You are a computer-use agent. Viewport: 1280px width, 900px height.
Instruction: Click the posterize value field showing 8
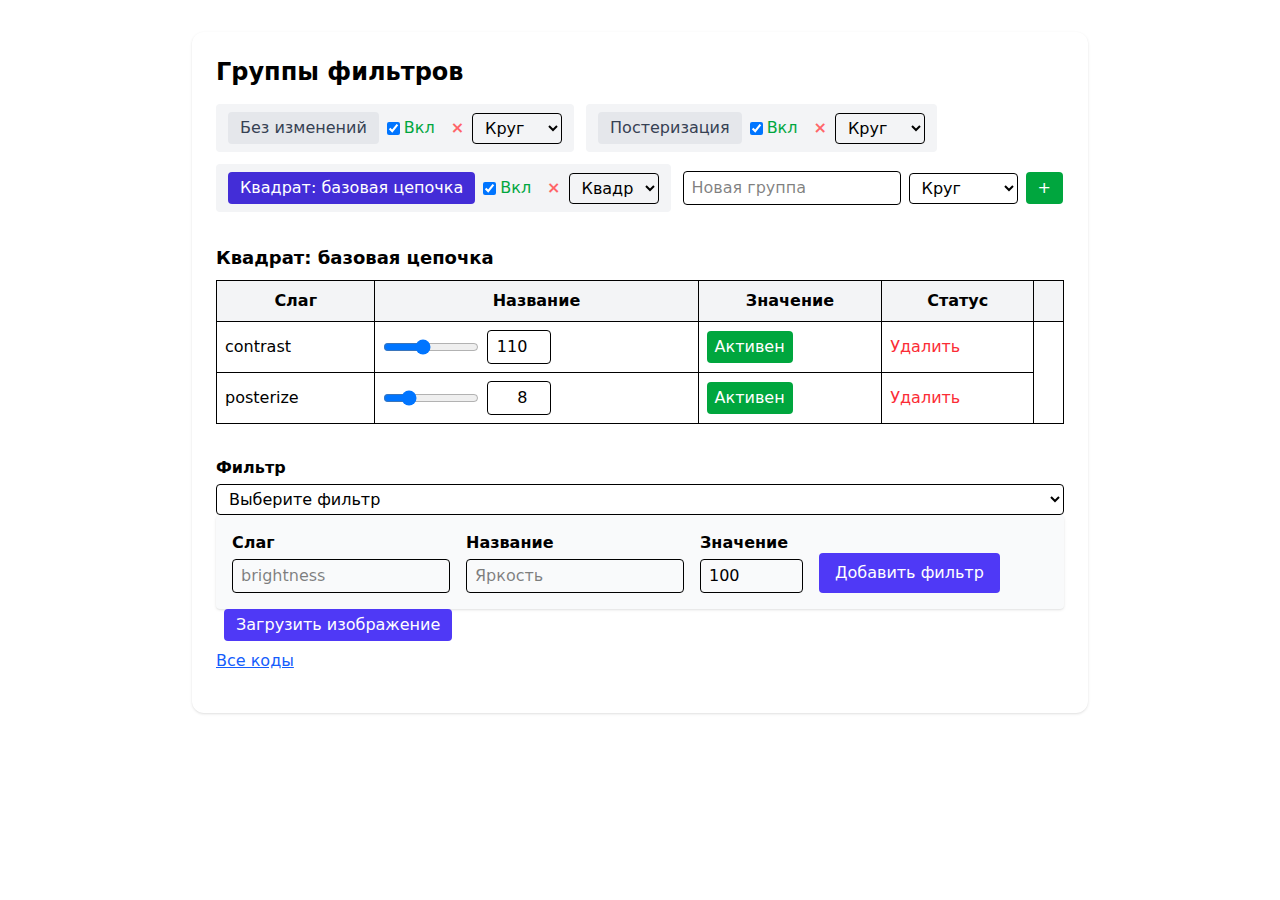519,398
